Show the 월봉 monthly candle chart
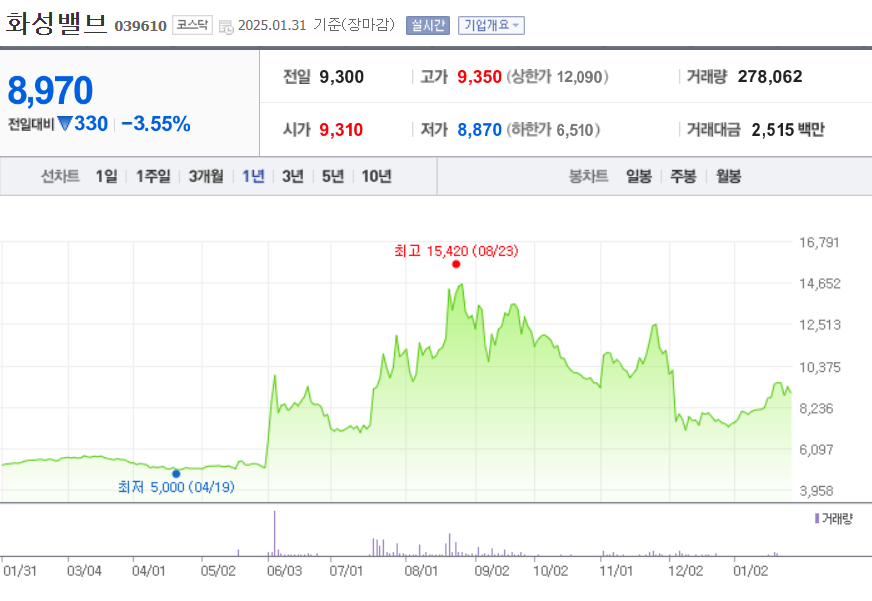Viewport: 872px width, 601px height. point(729,176)
